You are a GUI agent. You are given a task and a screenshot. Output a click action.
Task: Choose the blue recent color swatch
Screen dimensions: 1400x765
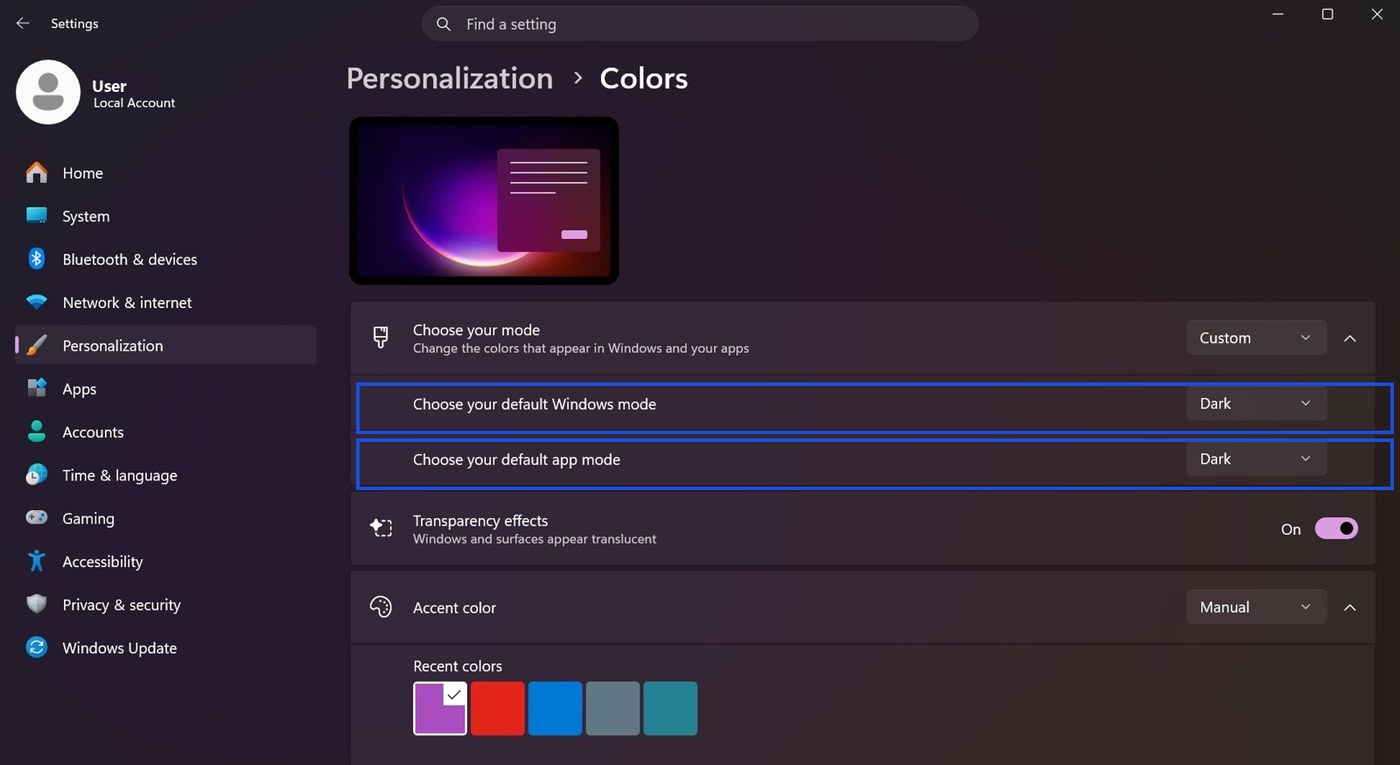[555, 708]
